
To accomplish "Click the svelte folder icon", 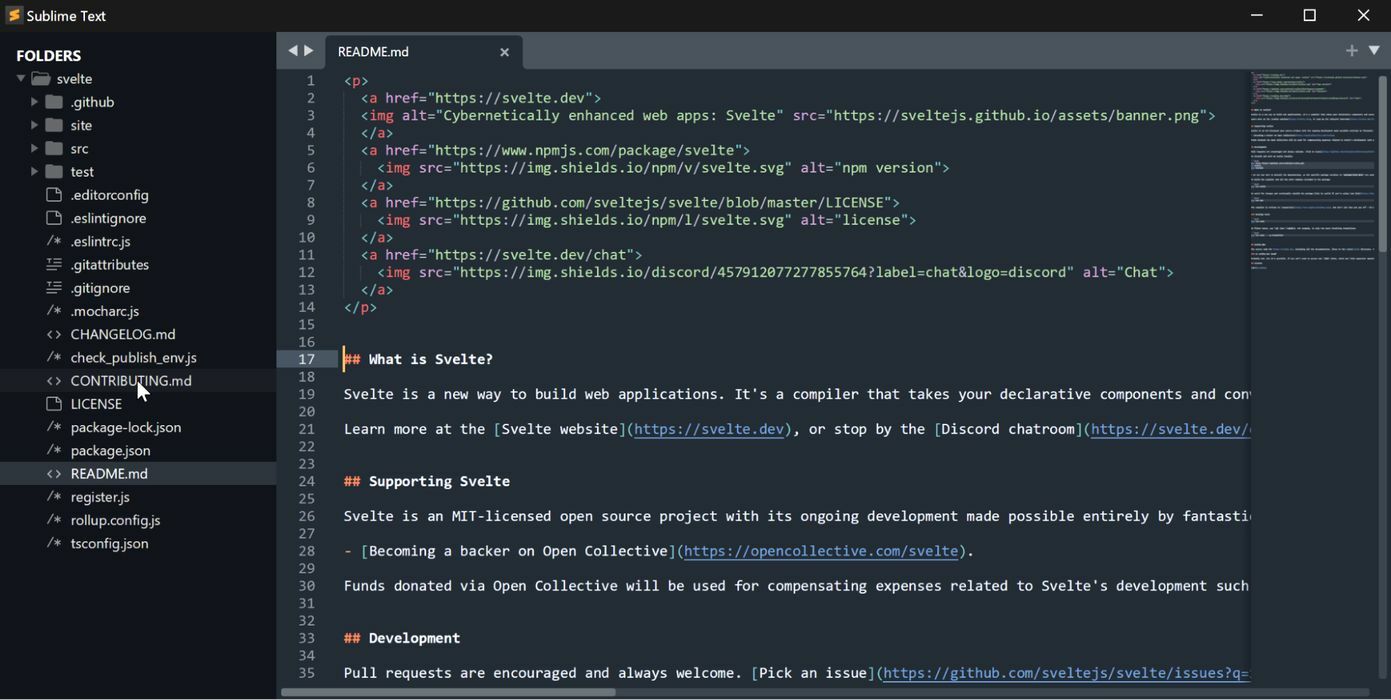I will pyautogui.click(x=41, y=78).
